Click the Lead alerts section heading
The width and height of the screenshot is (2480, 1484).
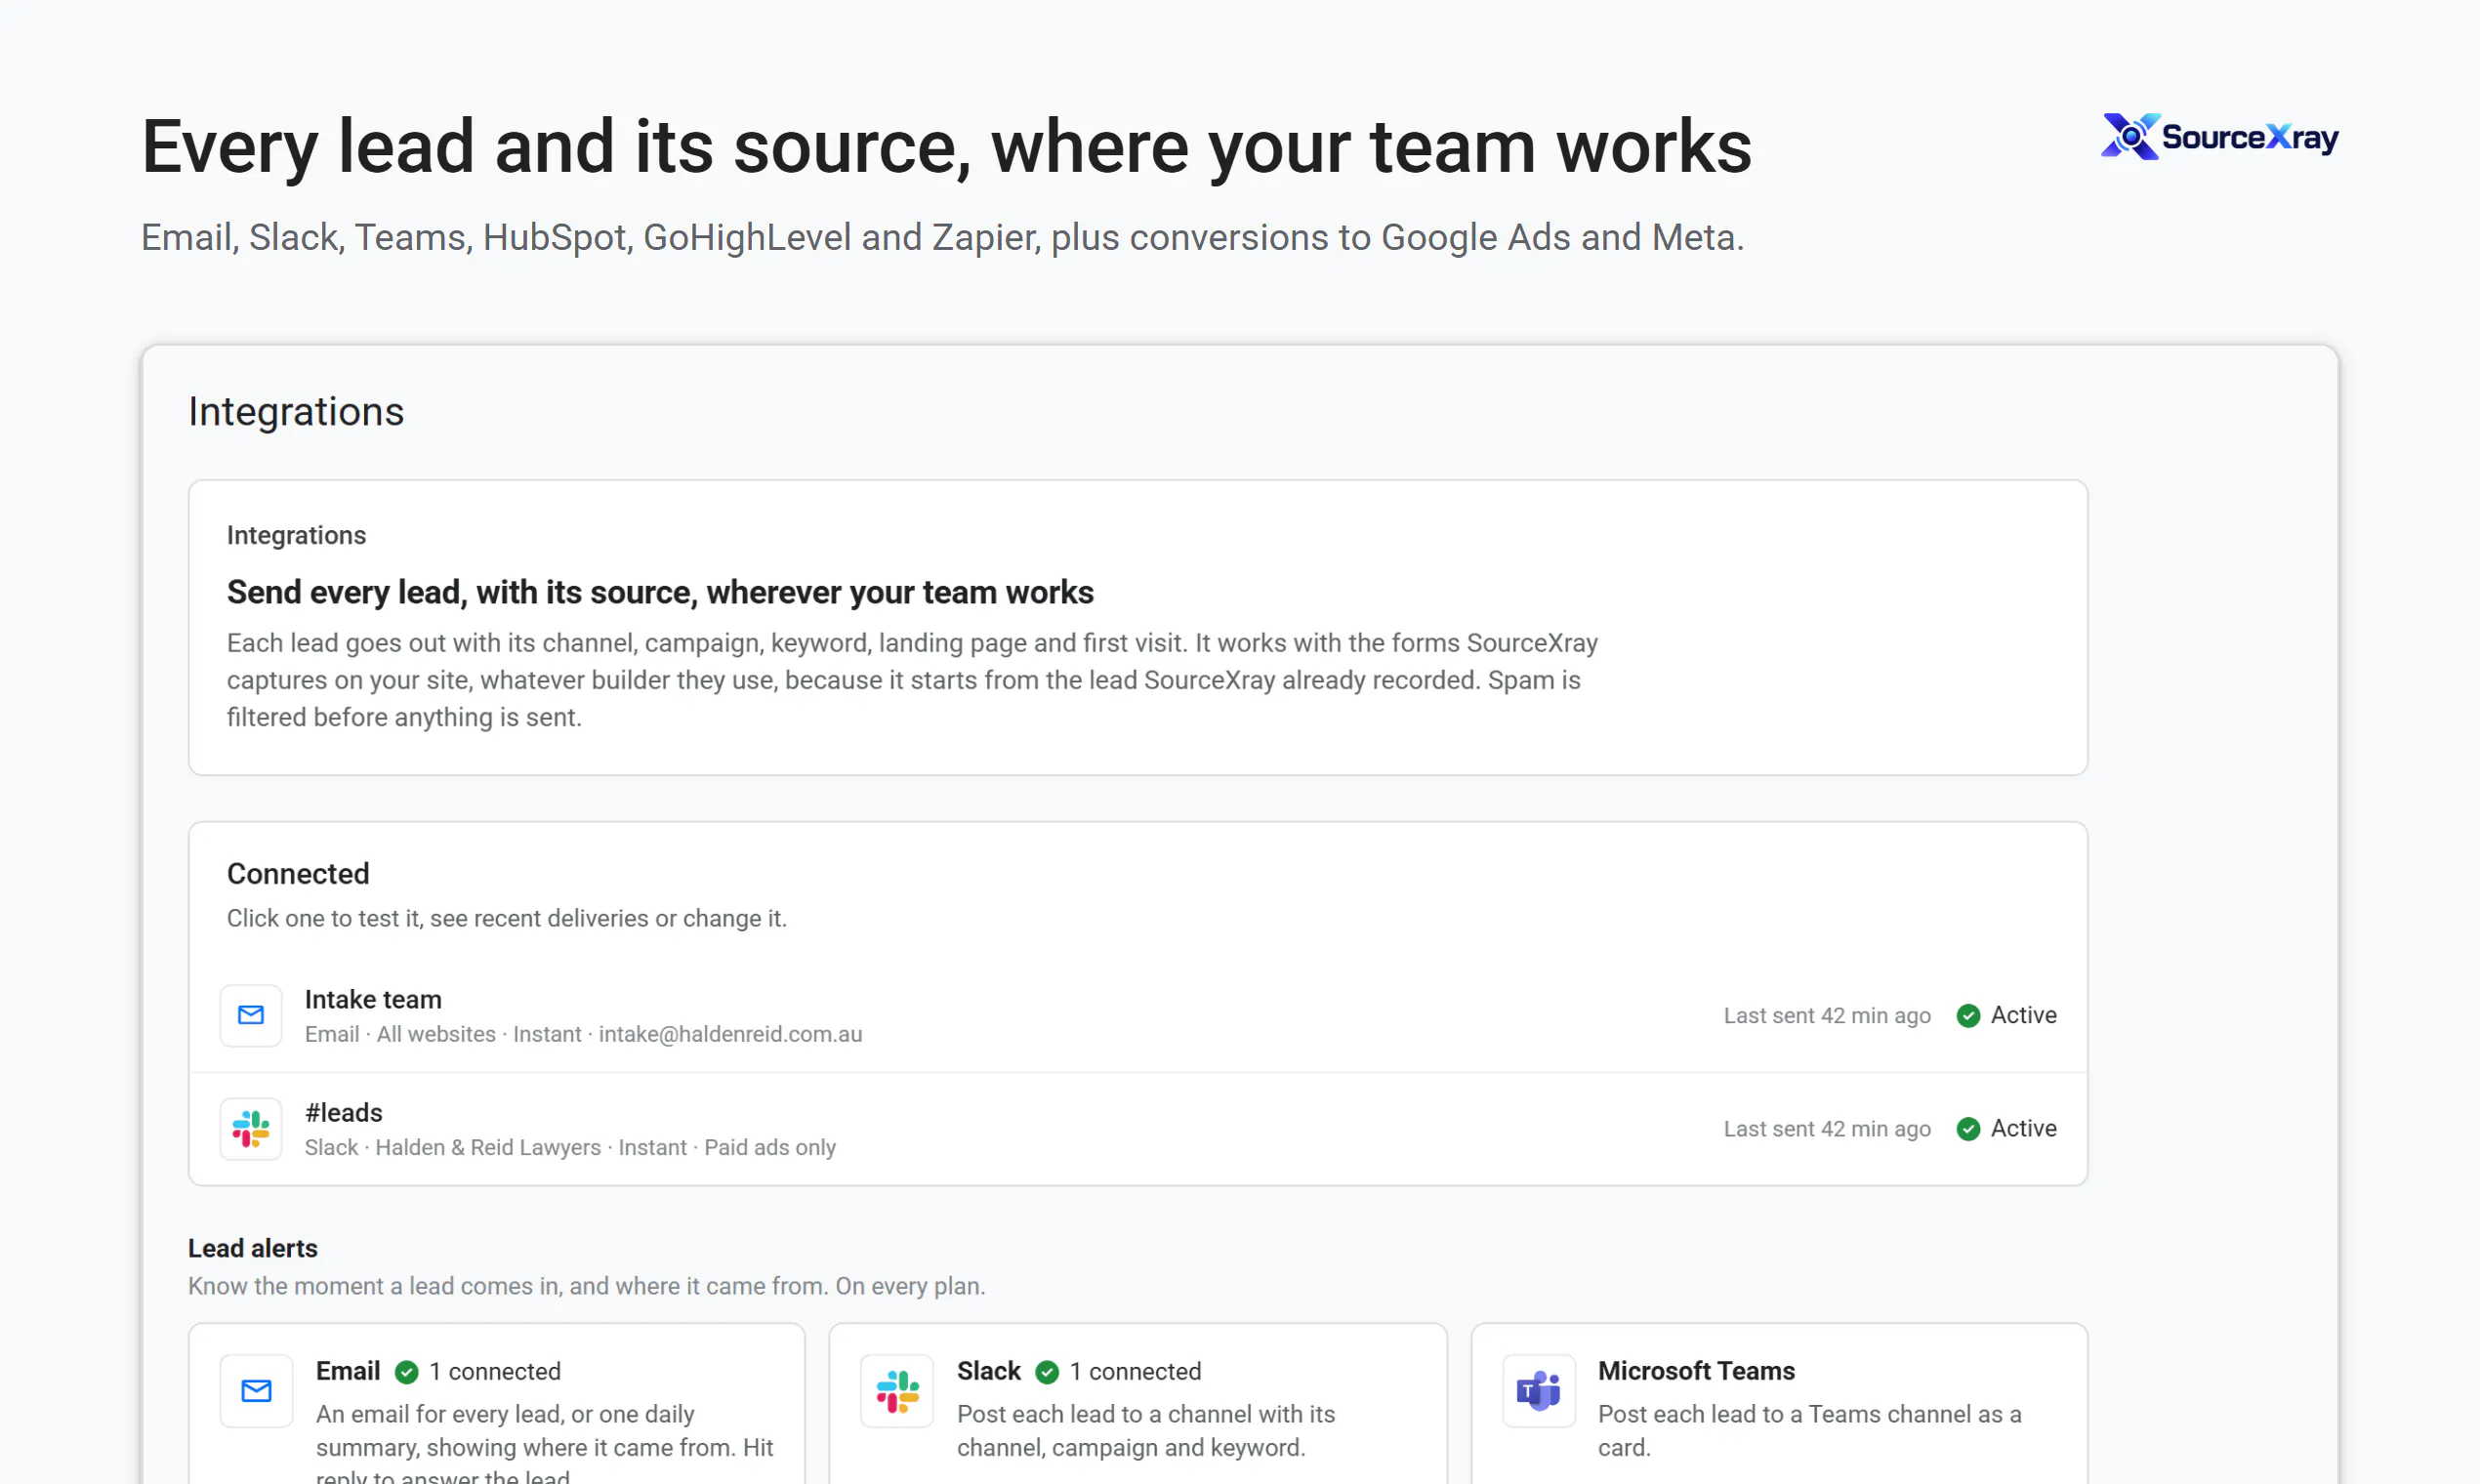[253, 1248]
